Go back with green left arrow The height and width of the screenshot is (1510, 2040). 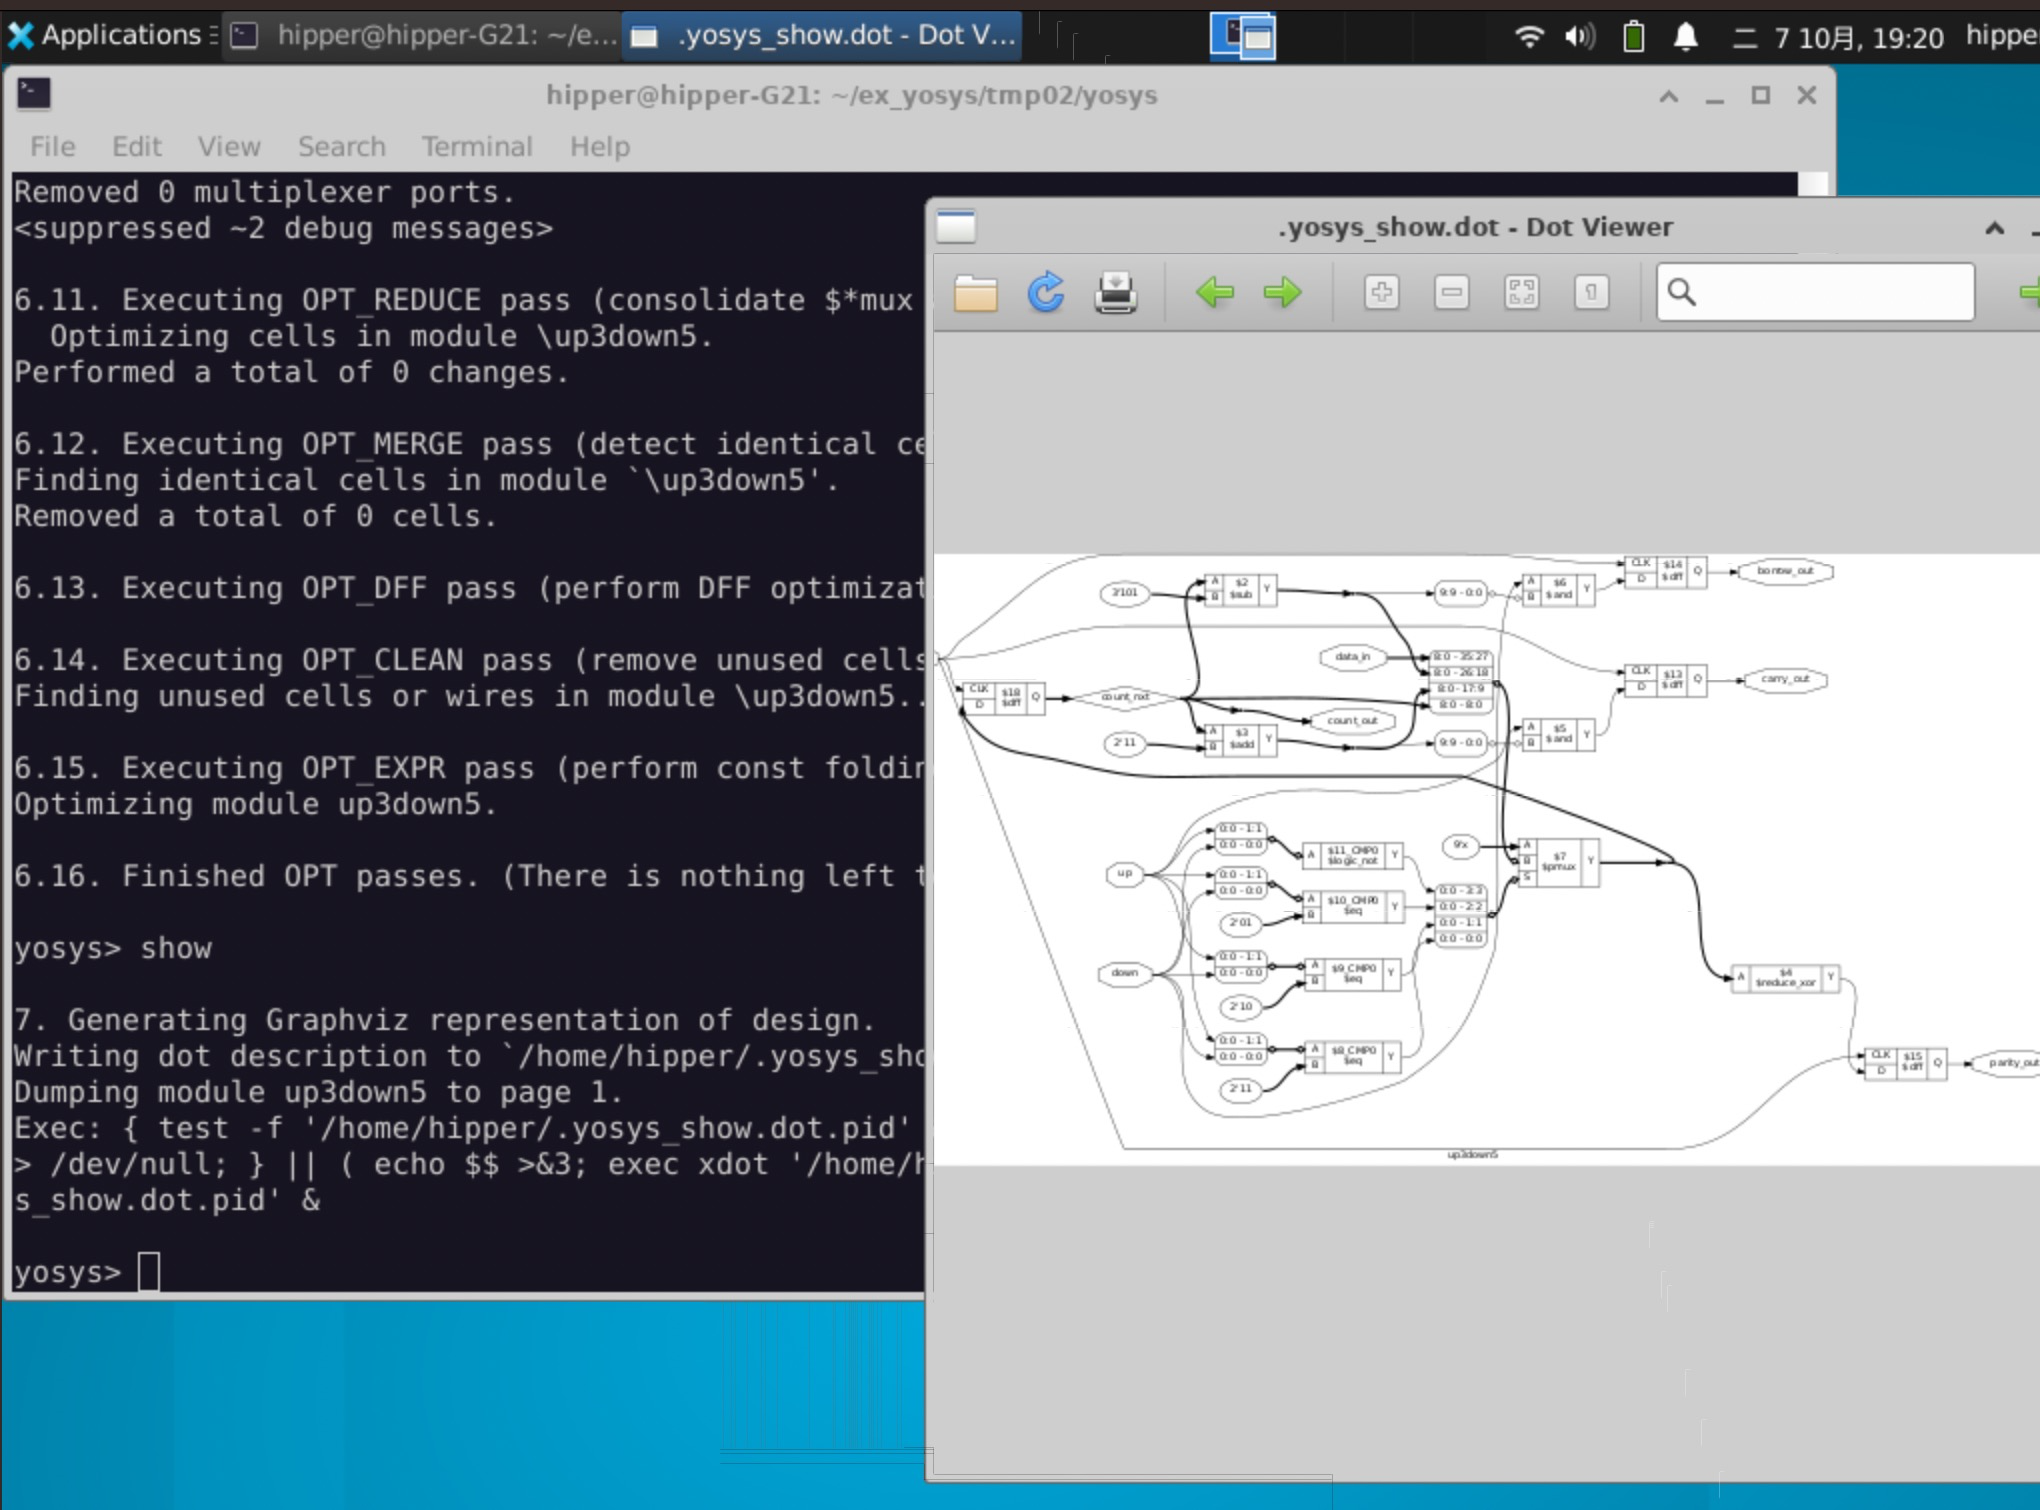[x=1214, y=293]
